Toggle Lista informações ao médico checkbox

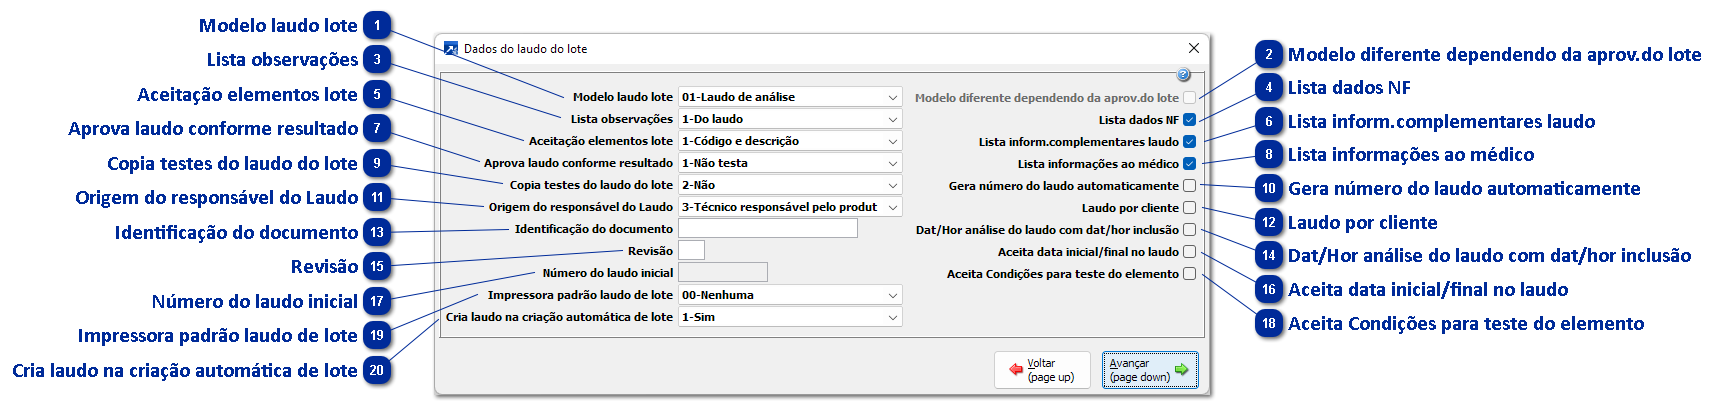[x=1189, y=164]
